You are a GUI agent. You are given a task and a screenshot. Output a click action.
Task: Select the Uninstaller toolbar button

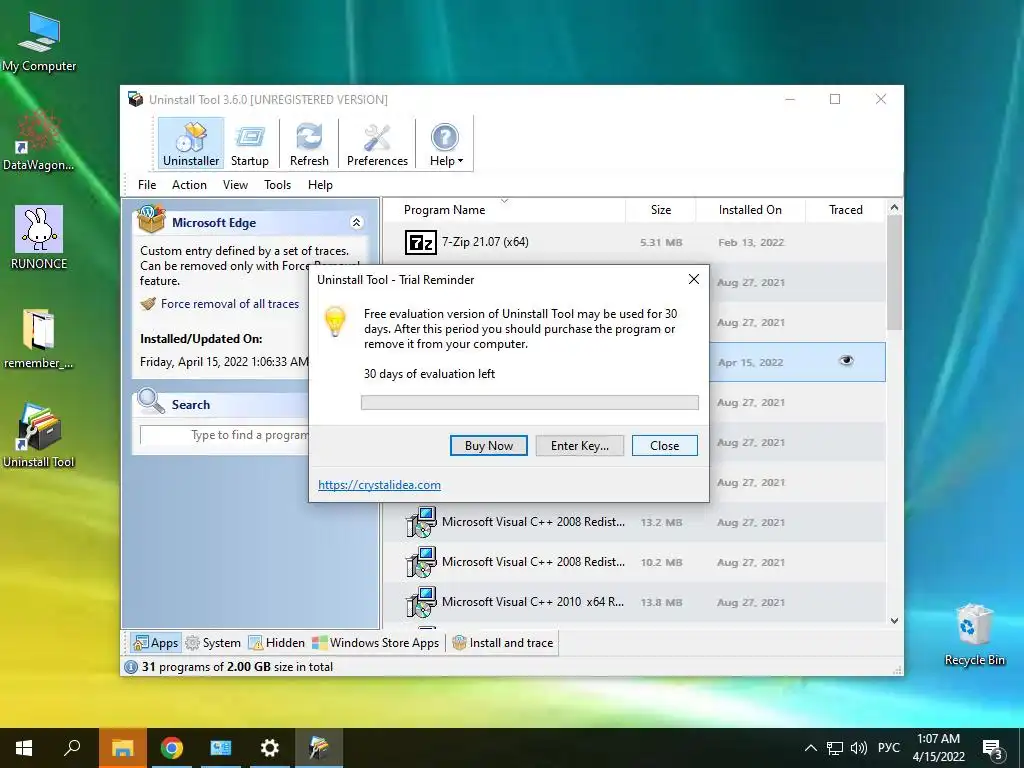pos(191,144)
